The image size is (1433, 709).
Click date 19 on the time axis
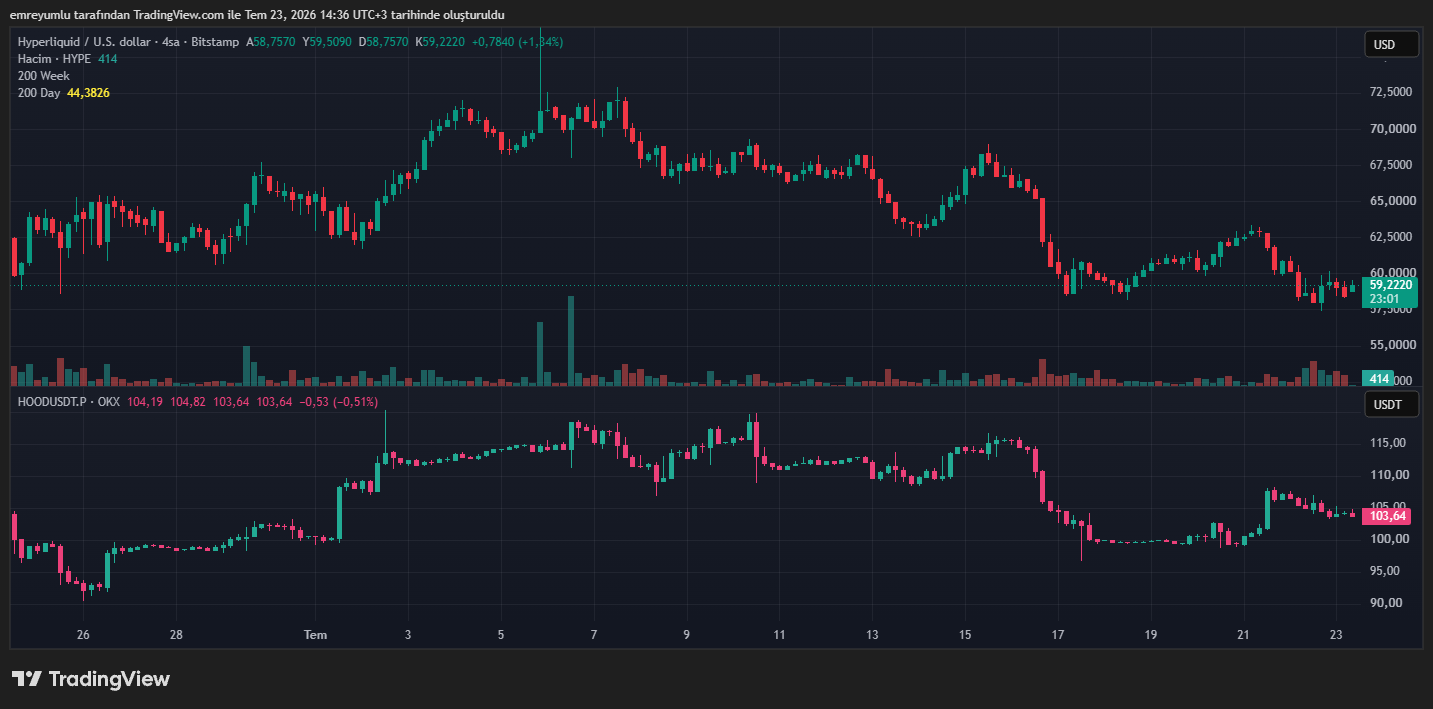point(1151,635)
